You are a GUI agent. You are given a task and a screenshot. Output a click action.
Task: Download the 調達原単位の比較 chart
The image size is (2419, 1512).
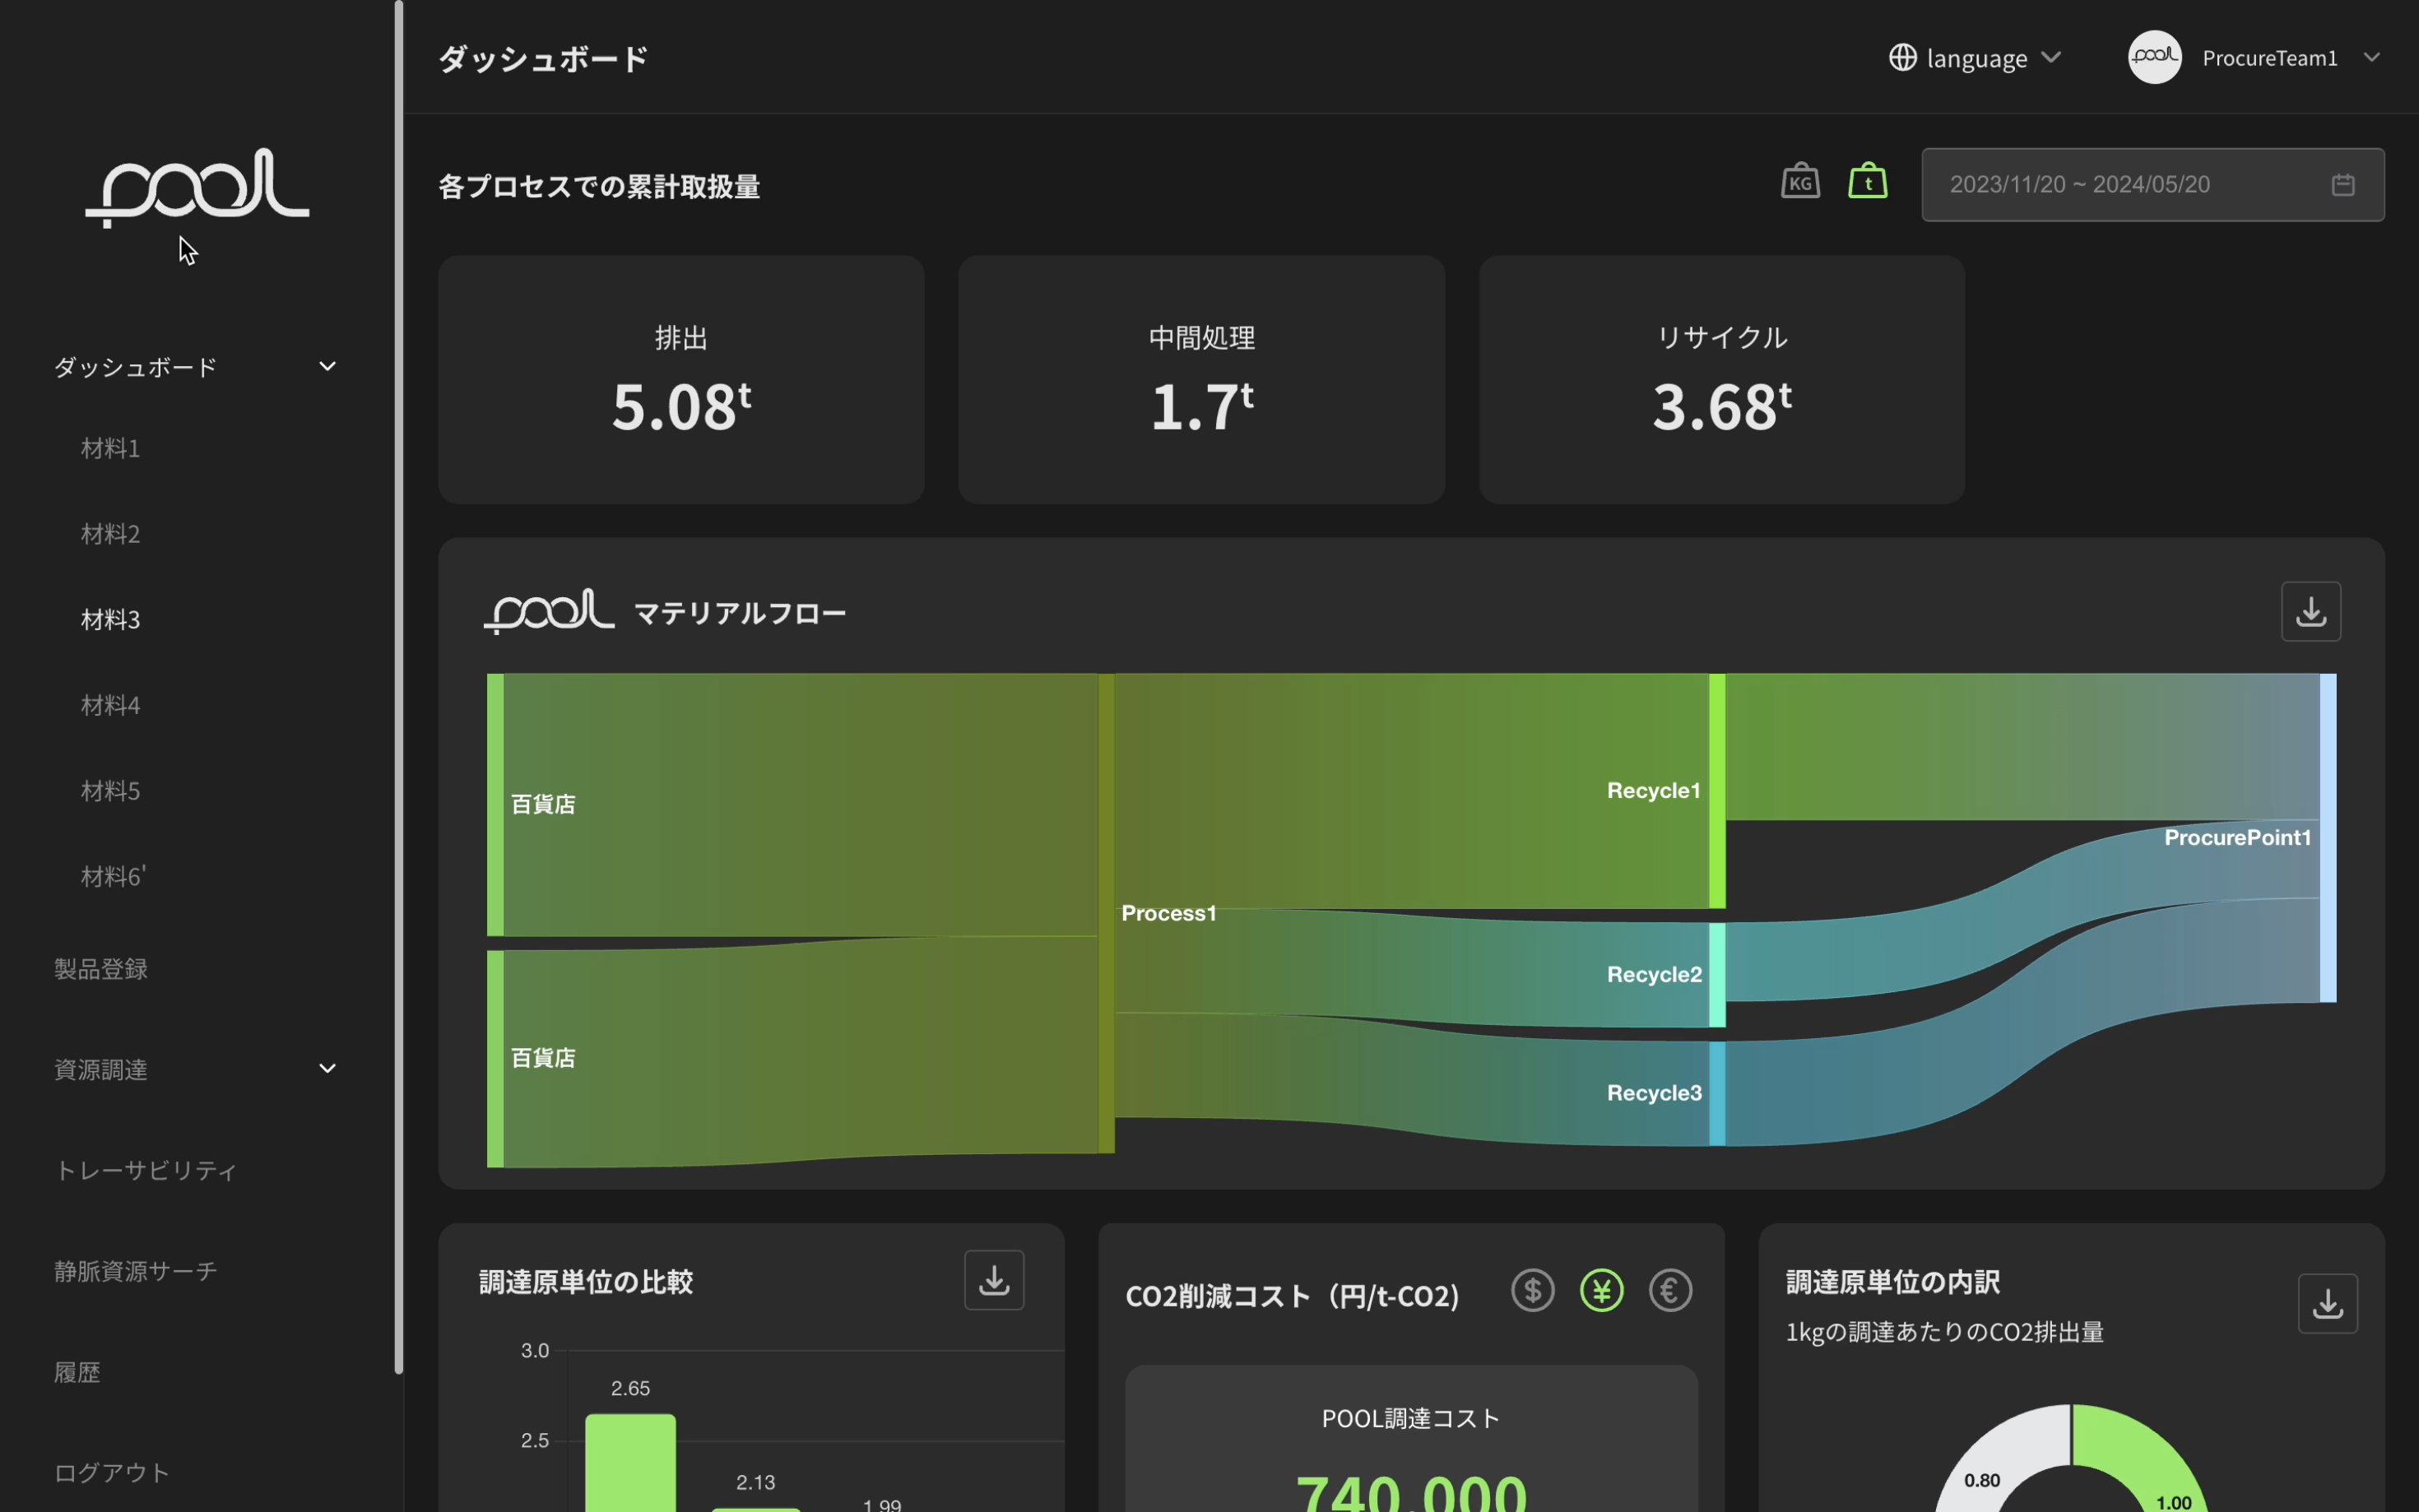coord(993,1279)
